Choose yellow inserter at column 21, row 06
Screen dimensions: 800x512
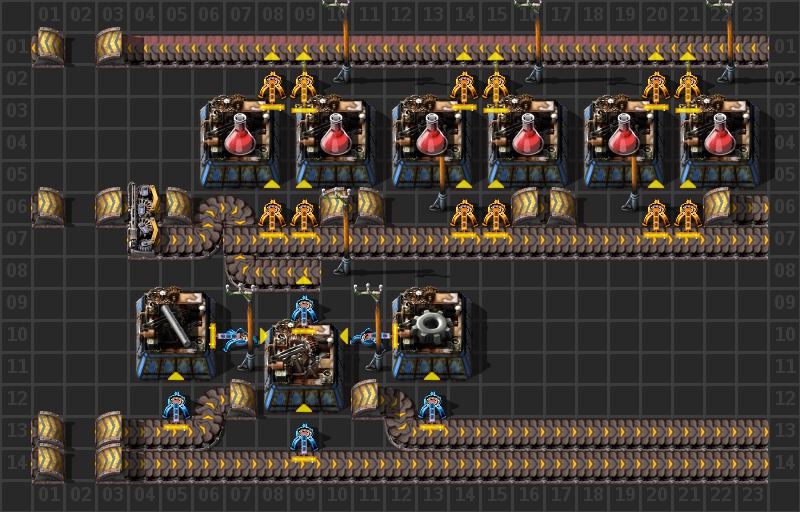[688, 218]
